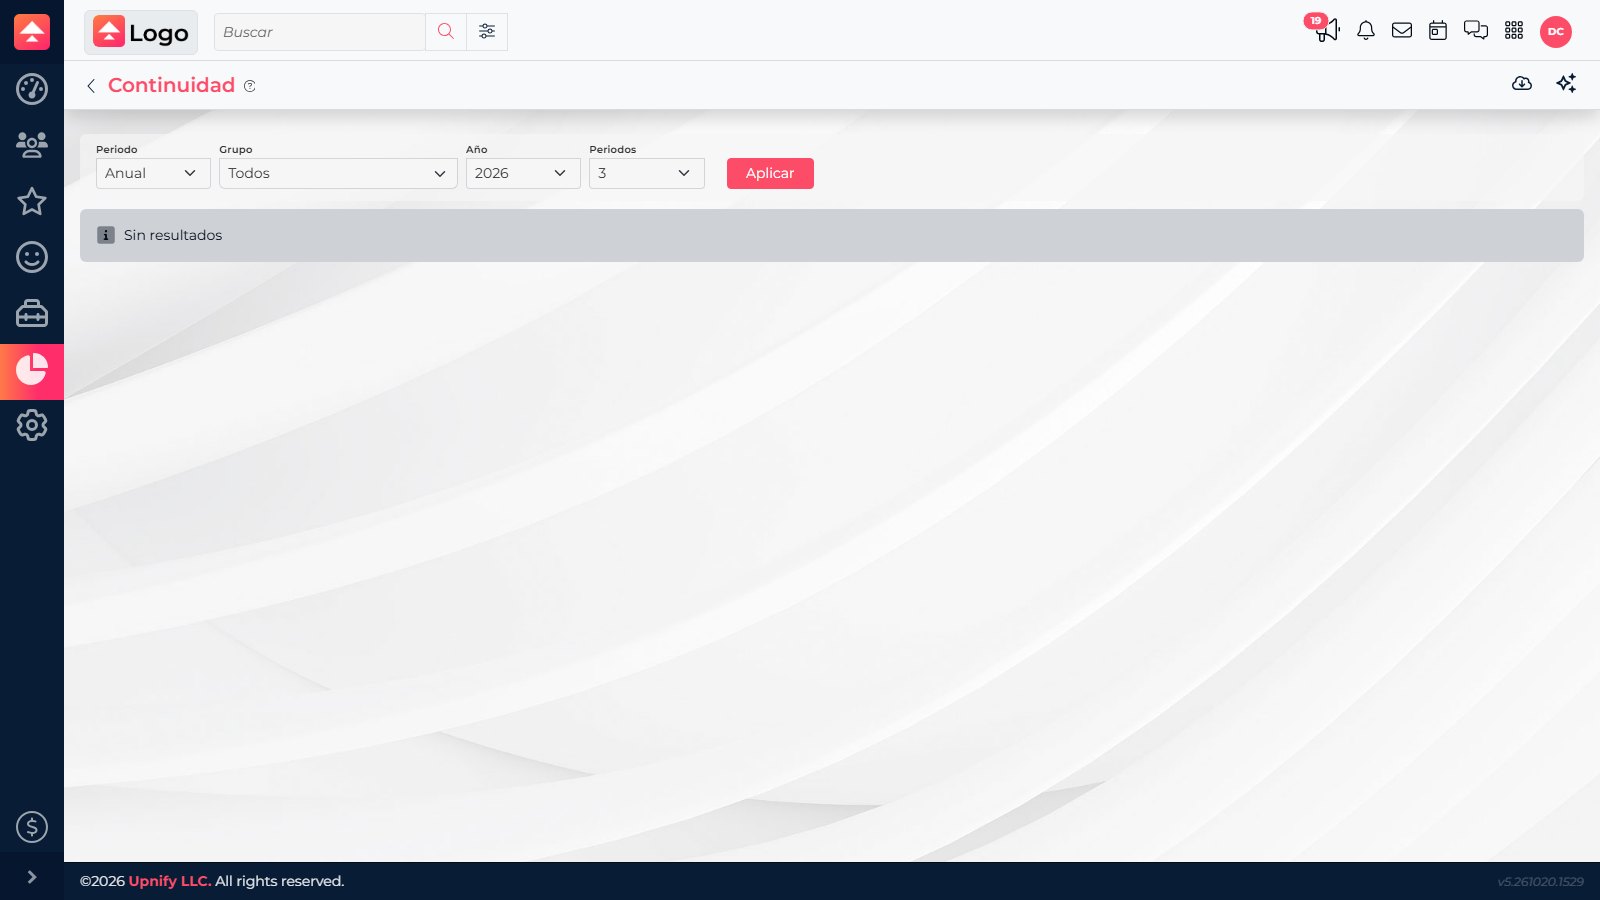The image size is (1600, 900).
Task: Click the magnifier search button
Action: [x=446, y=32]
